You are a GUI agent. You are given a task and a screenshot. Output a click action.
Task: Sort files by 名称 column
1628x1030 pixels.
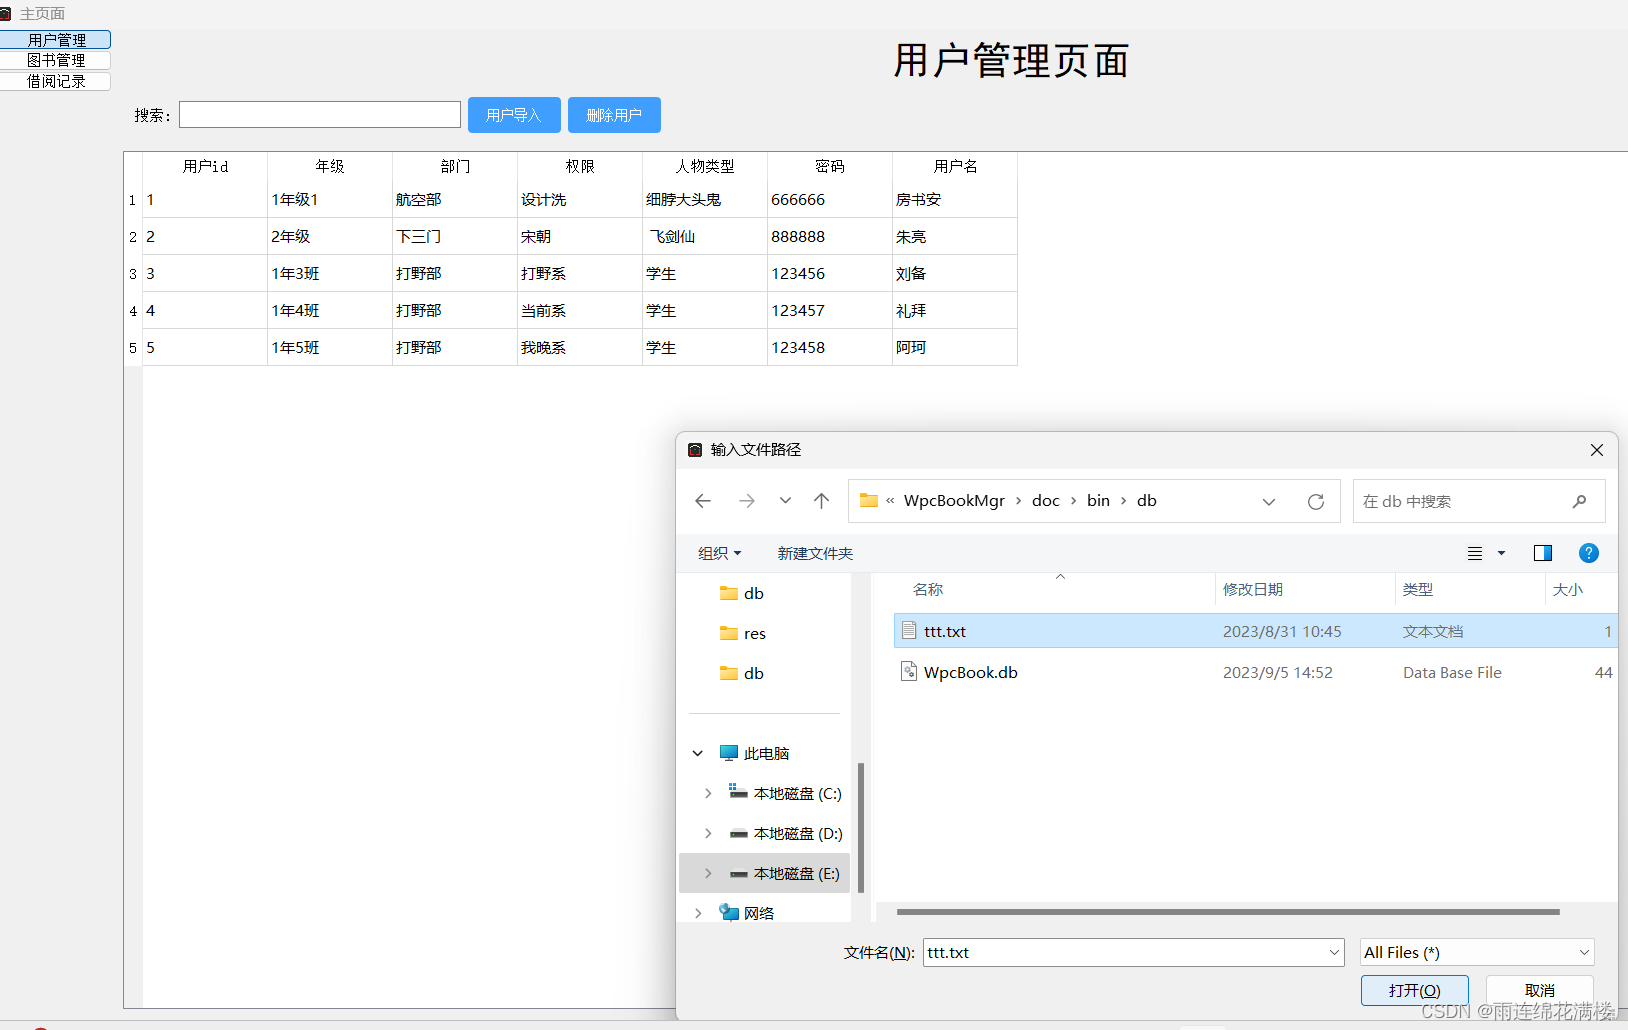(x=928, y=589)
